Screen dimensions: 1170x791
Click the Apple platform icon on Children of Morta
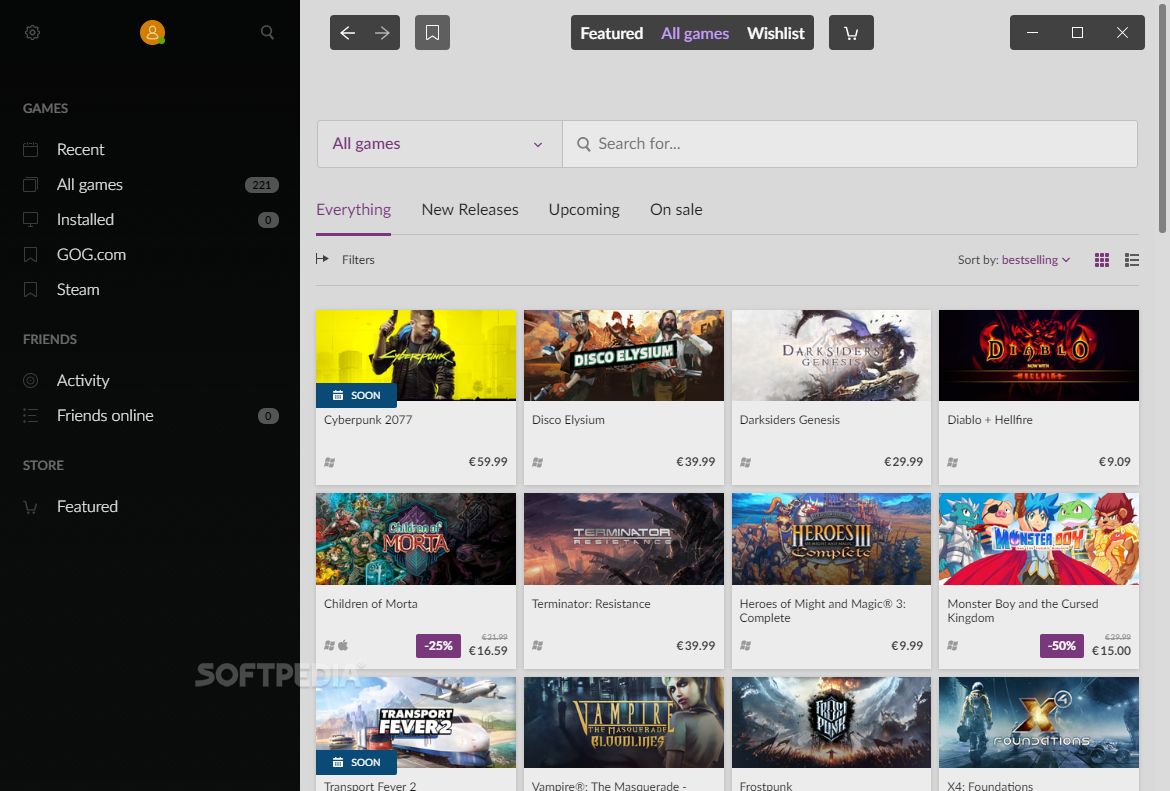tap(343, 645)
